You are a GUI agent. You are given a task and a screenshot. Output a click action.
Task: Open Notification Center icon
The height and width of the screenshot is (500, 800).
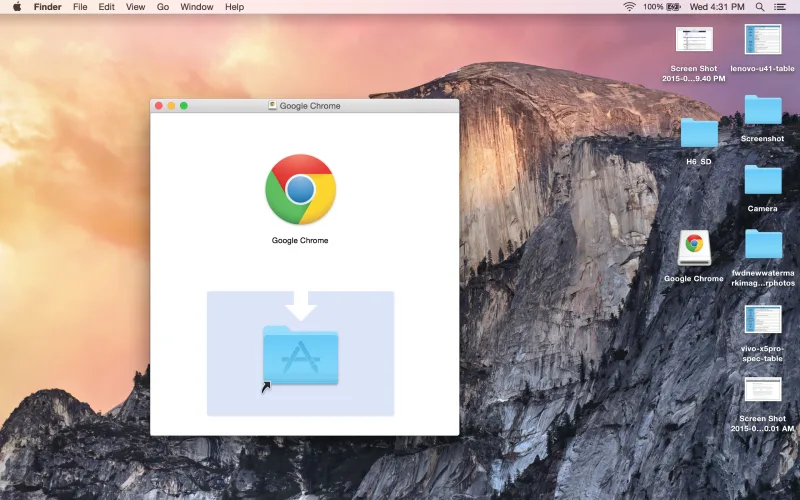780,7
